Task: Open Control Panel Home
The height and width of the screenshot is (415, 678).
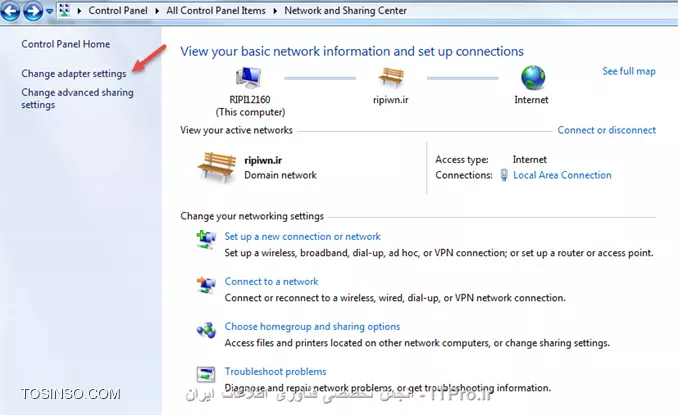Action: coord(66,44)
